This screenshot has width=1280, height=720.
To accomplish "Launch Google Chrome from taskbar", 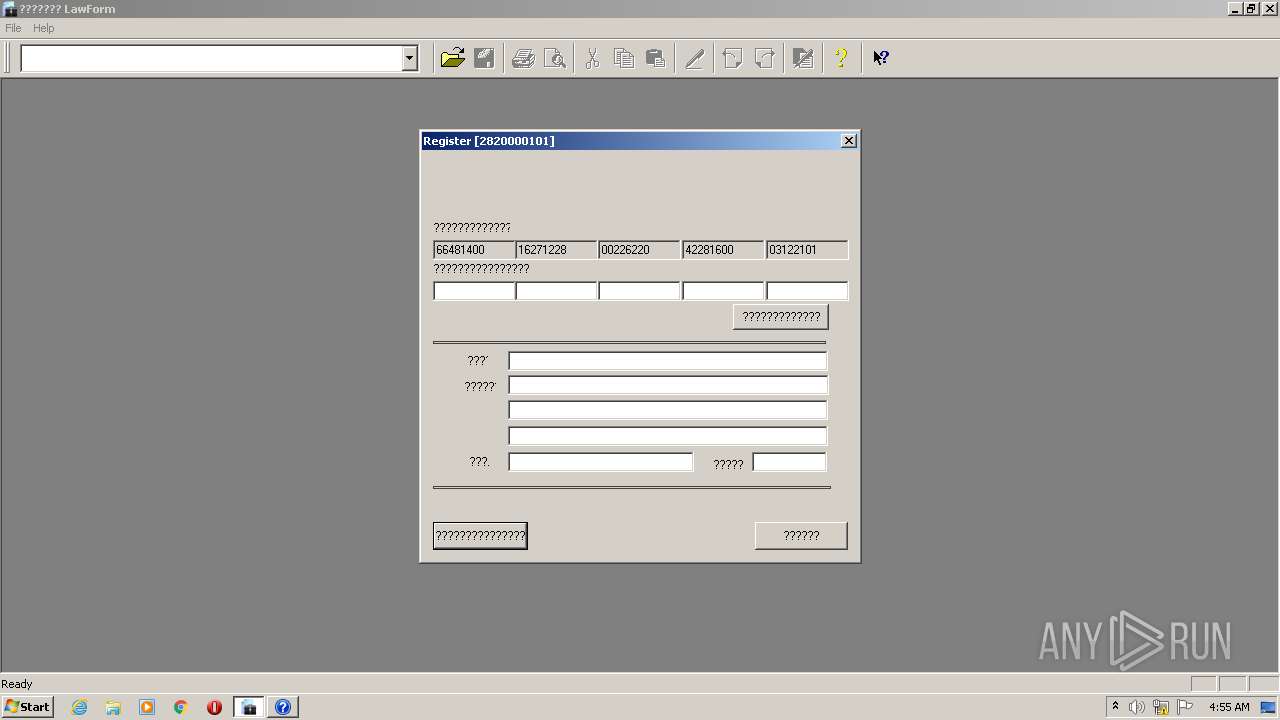I will coord(181,707).
